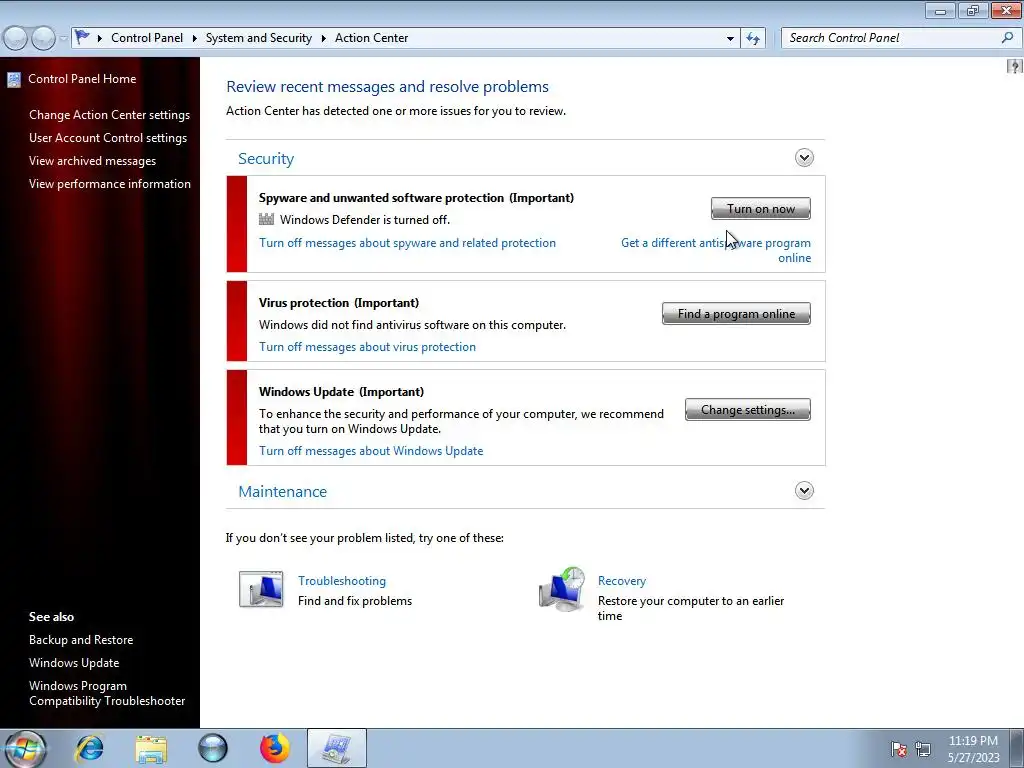
Task: Click the Troubleshooting monitor icon
Action: pyautogui.click(x=261, y=589)
